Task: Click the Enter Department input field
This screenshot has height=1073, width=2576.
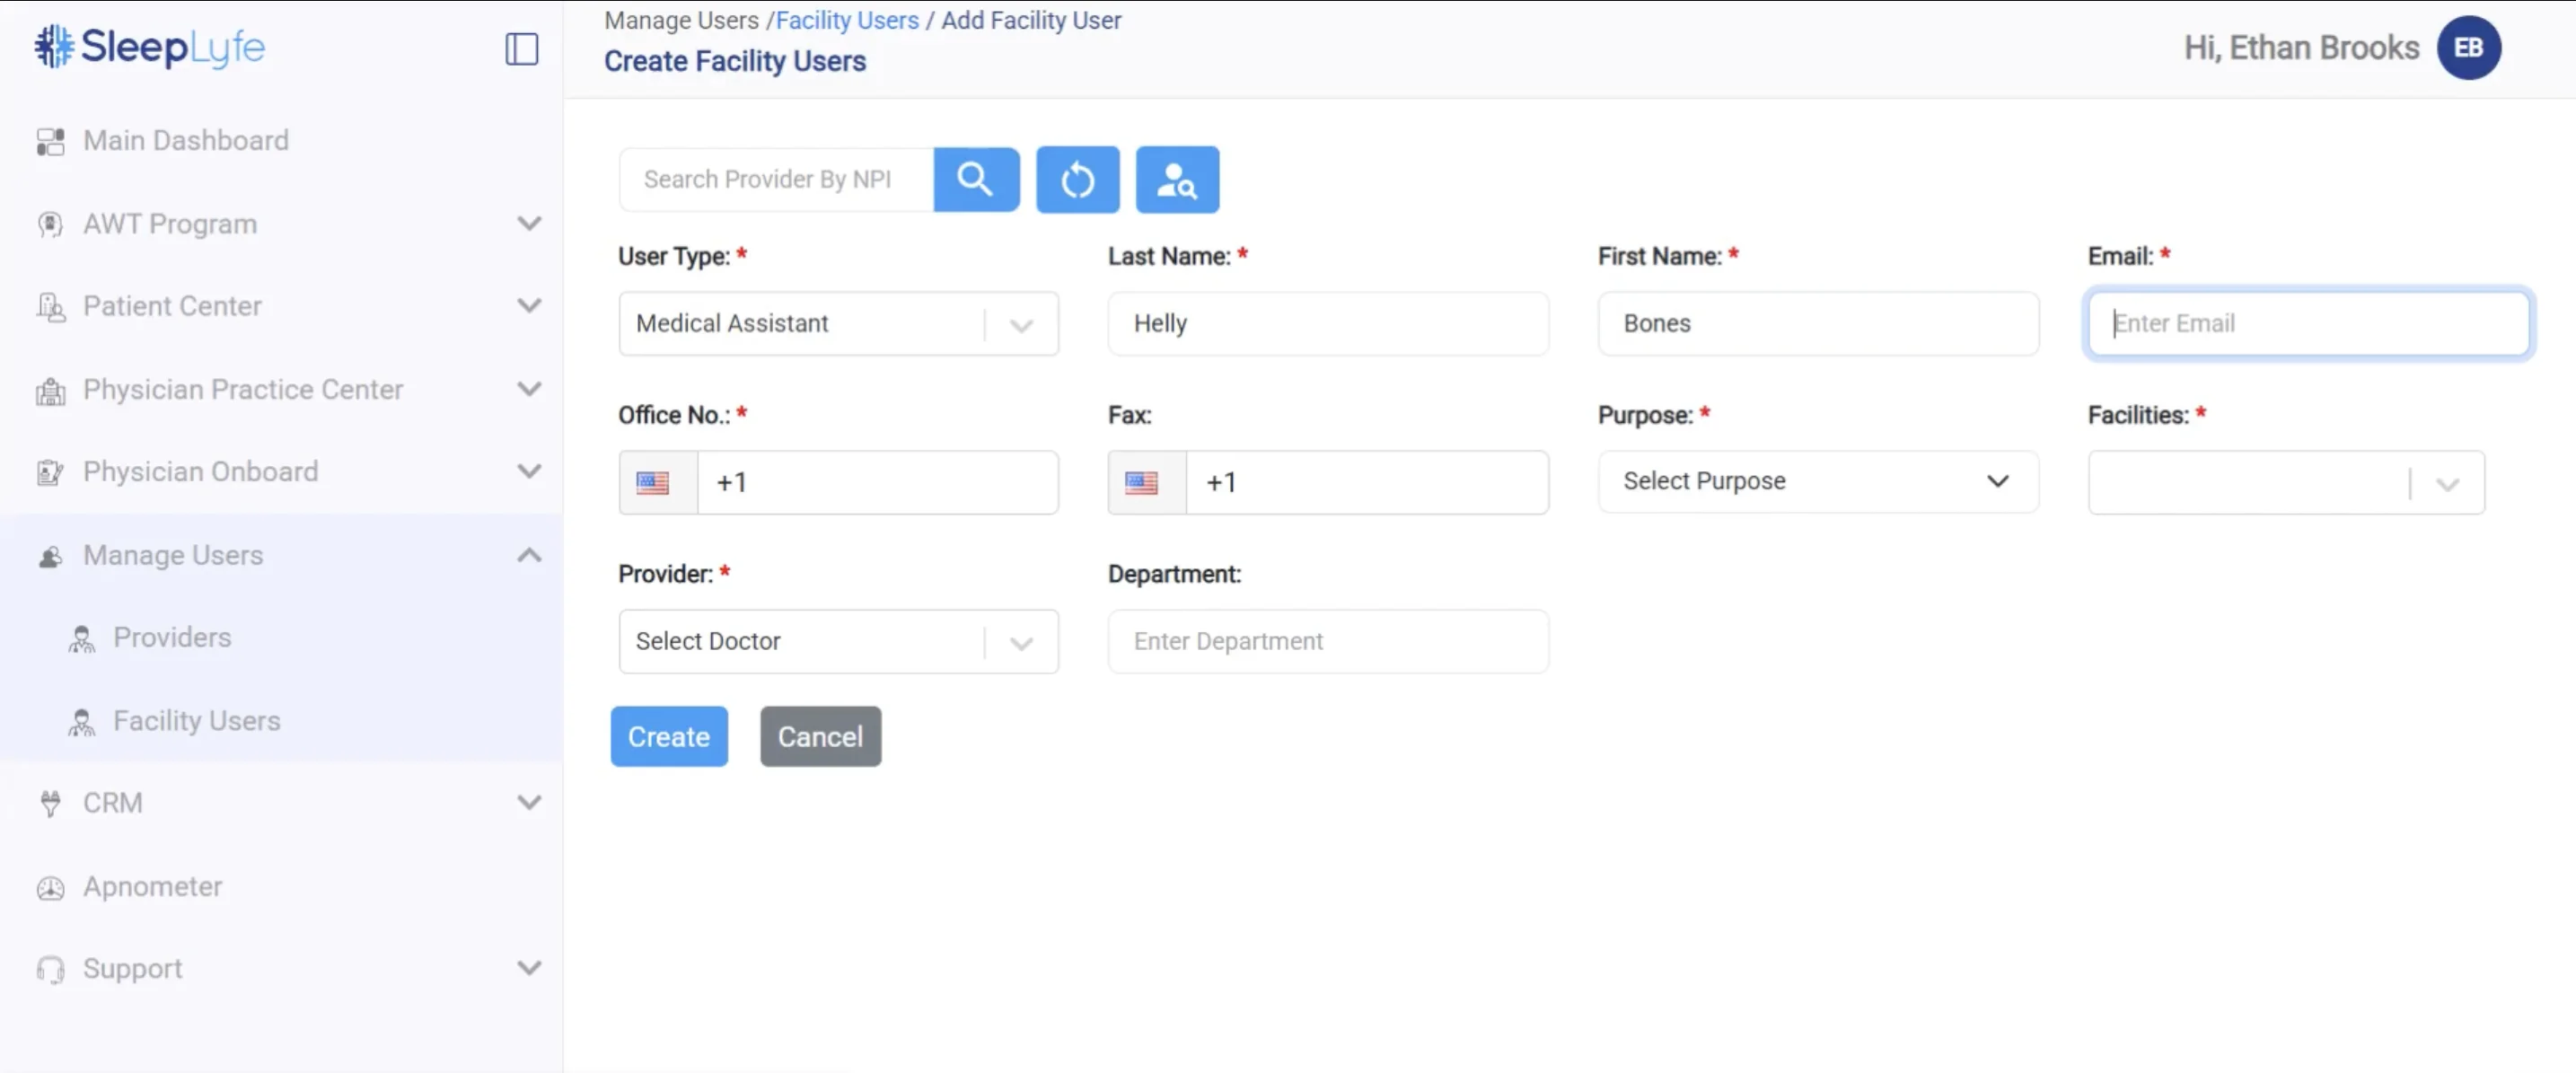Action: [1327, 642]
